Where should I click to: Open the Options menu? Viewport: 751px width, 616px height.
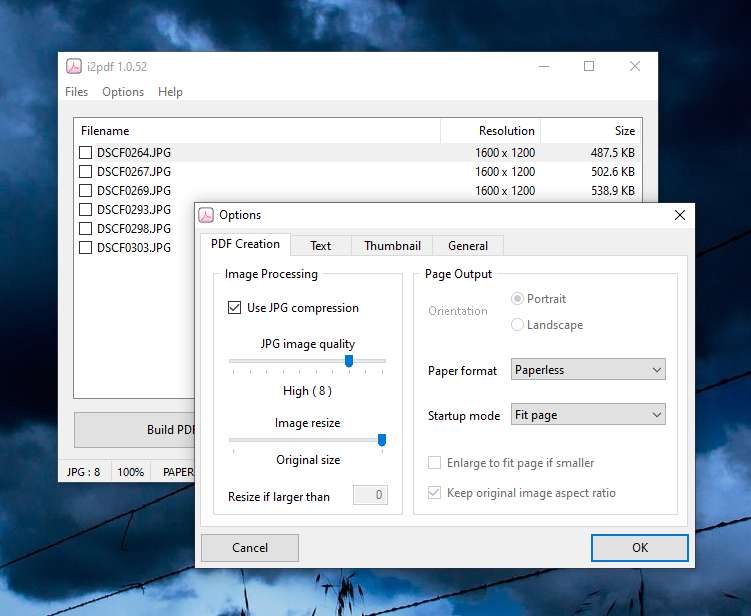coord(123,91)
